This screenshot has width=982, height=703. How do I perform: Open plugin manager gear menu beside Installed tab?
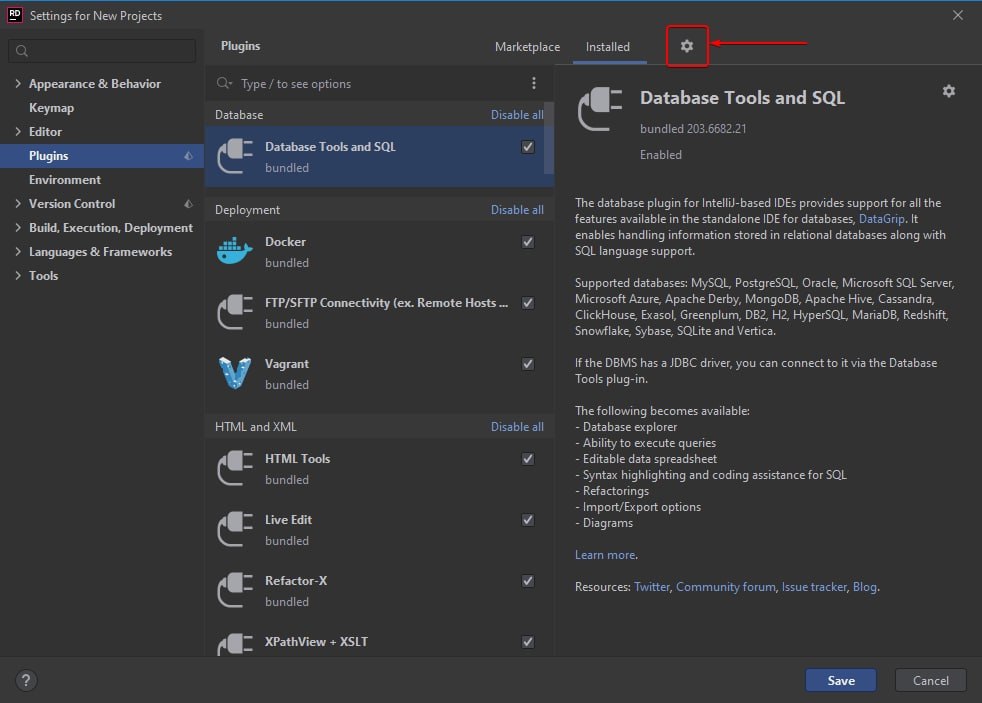click(x=686, y=46)
